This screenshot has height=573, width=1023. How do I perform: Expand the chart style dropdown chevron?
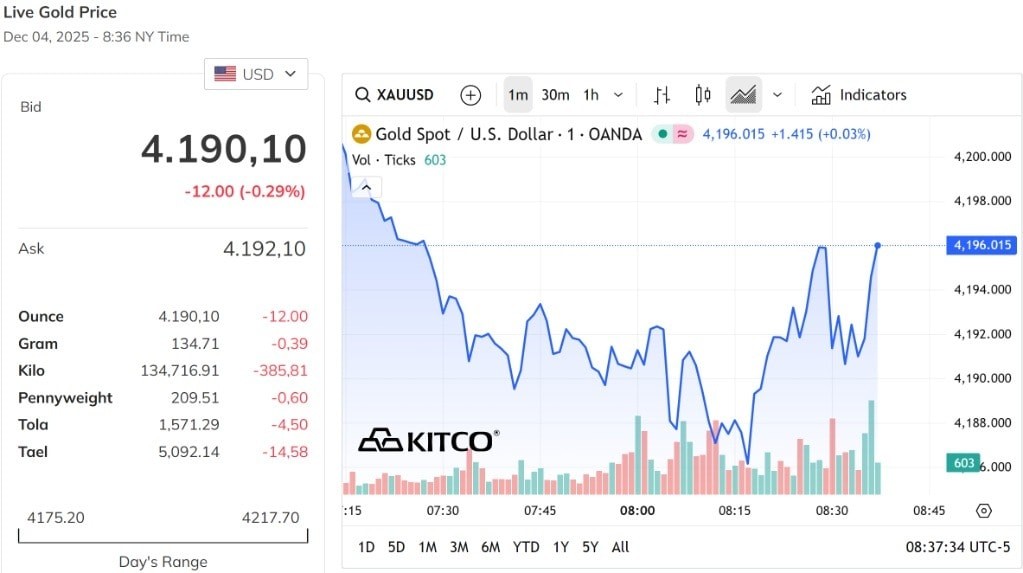777,95
